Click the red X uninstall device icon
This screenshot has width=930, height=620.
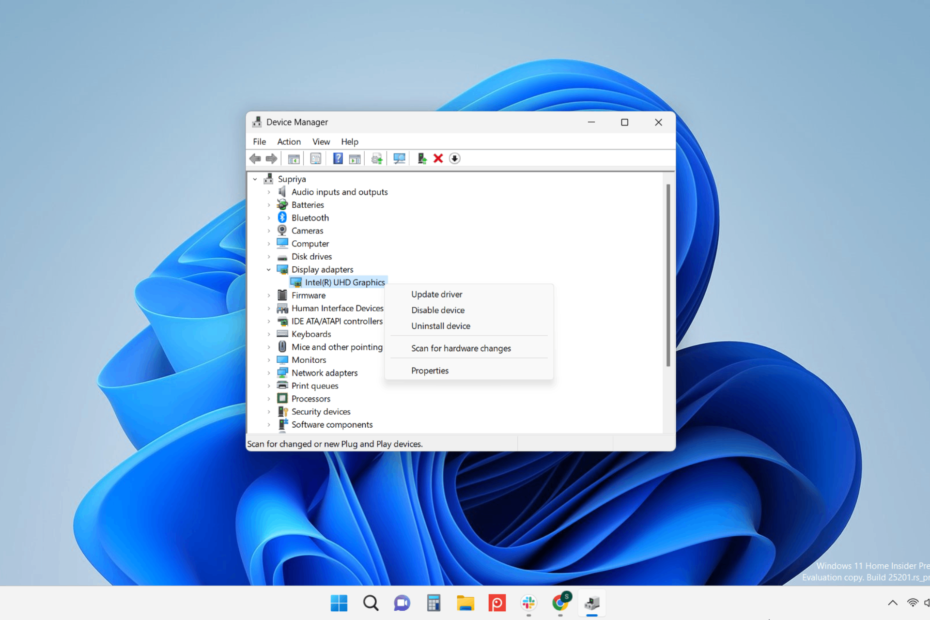tap(438, 158)
